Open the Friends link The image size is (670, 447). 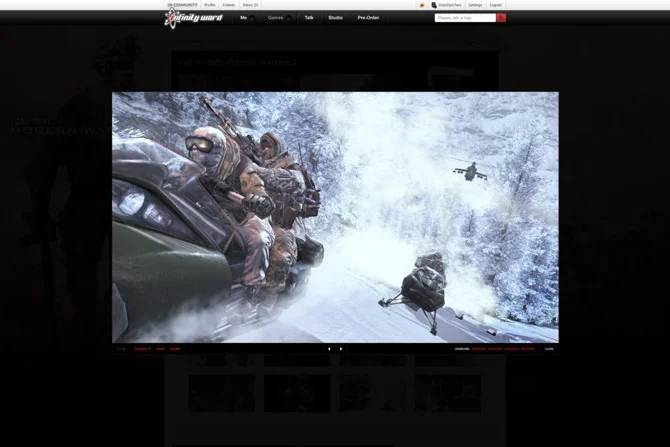pos(229,5)
